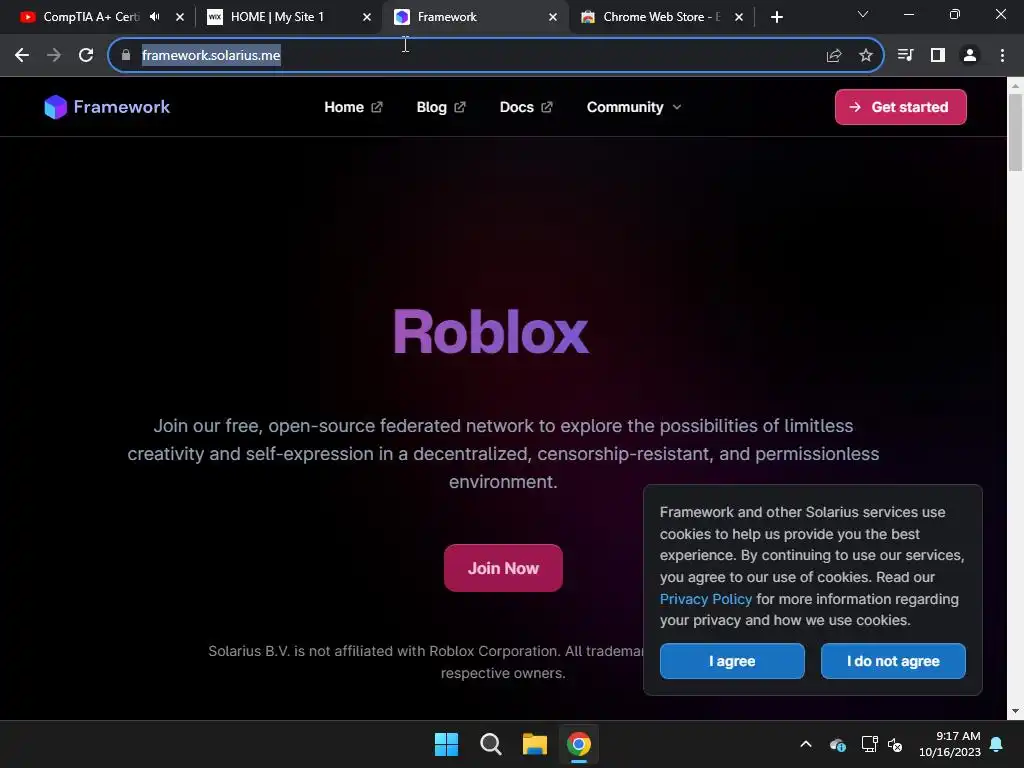Viewport: 1024px width, 768px height.
Task: Bookmark this page with the star icon
Action: pos(865,56)
